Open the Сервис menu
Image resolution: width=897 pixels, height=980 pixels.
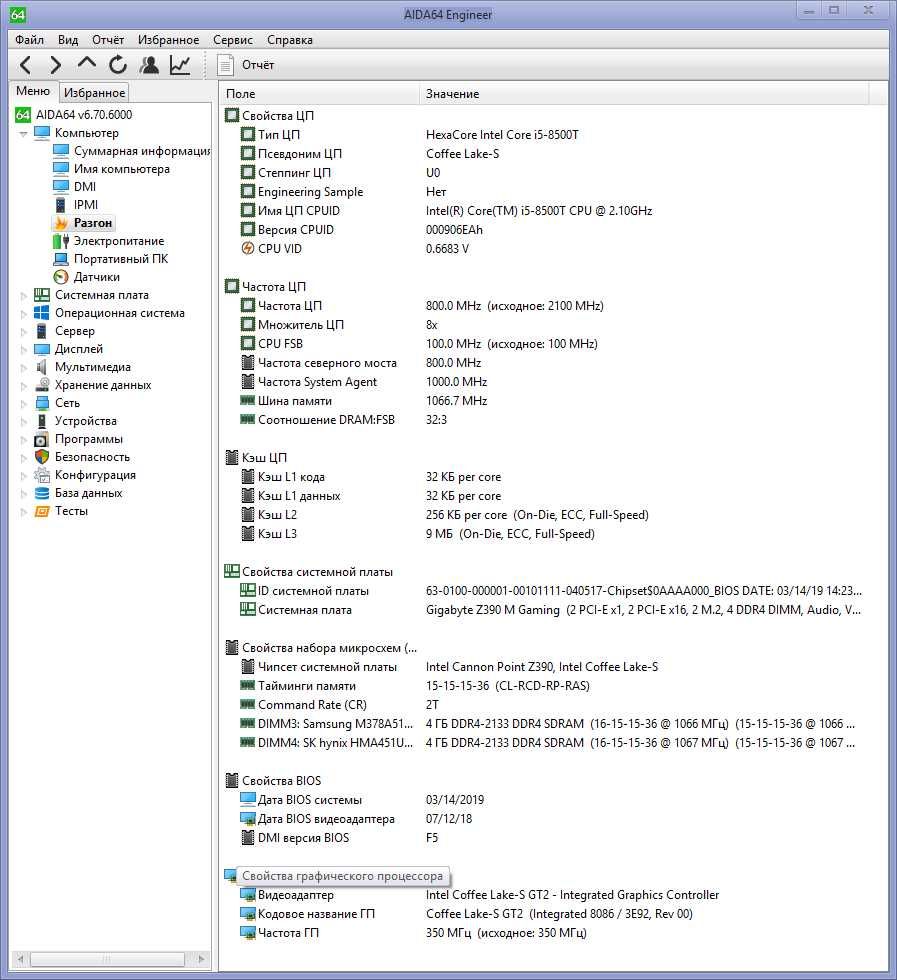coord(233,39)
